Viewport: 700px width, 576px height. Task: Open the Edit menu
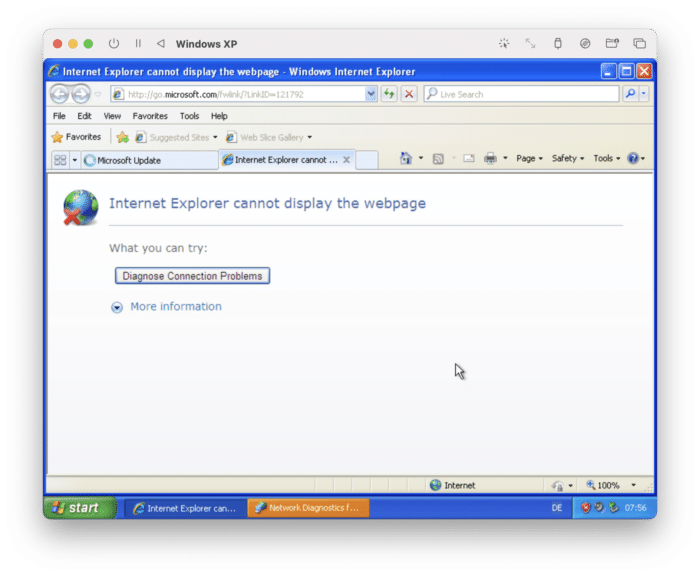click(x=84, y=116)
